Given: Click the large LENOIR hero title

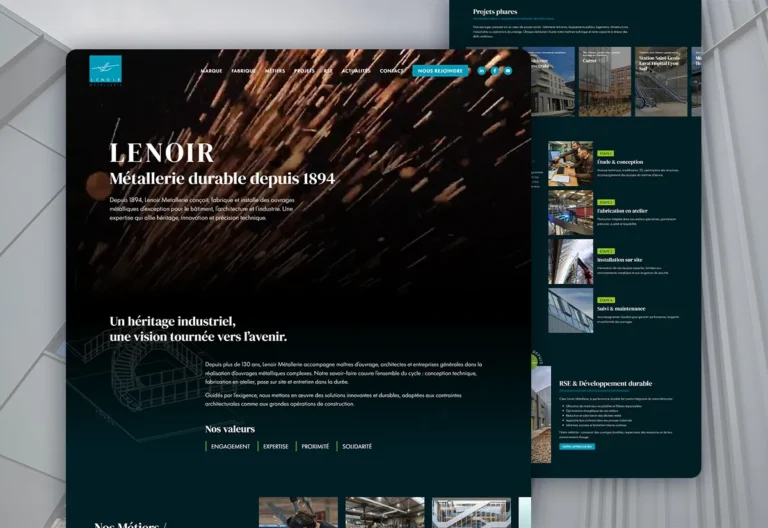Looking at the screenshot, I should (x=162, y=153).
